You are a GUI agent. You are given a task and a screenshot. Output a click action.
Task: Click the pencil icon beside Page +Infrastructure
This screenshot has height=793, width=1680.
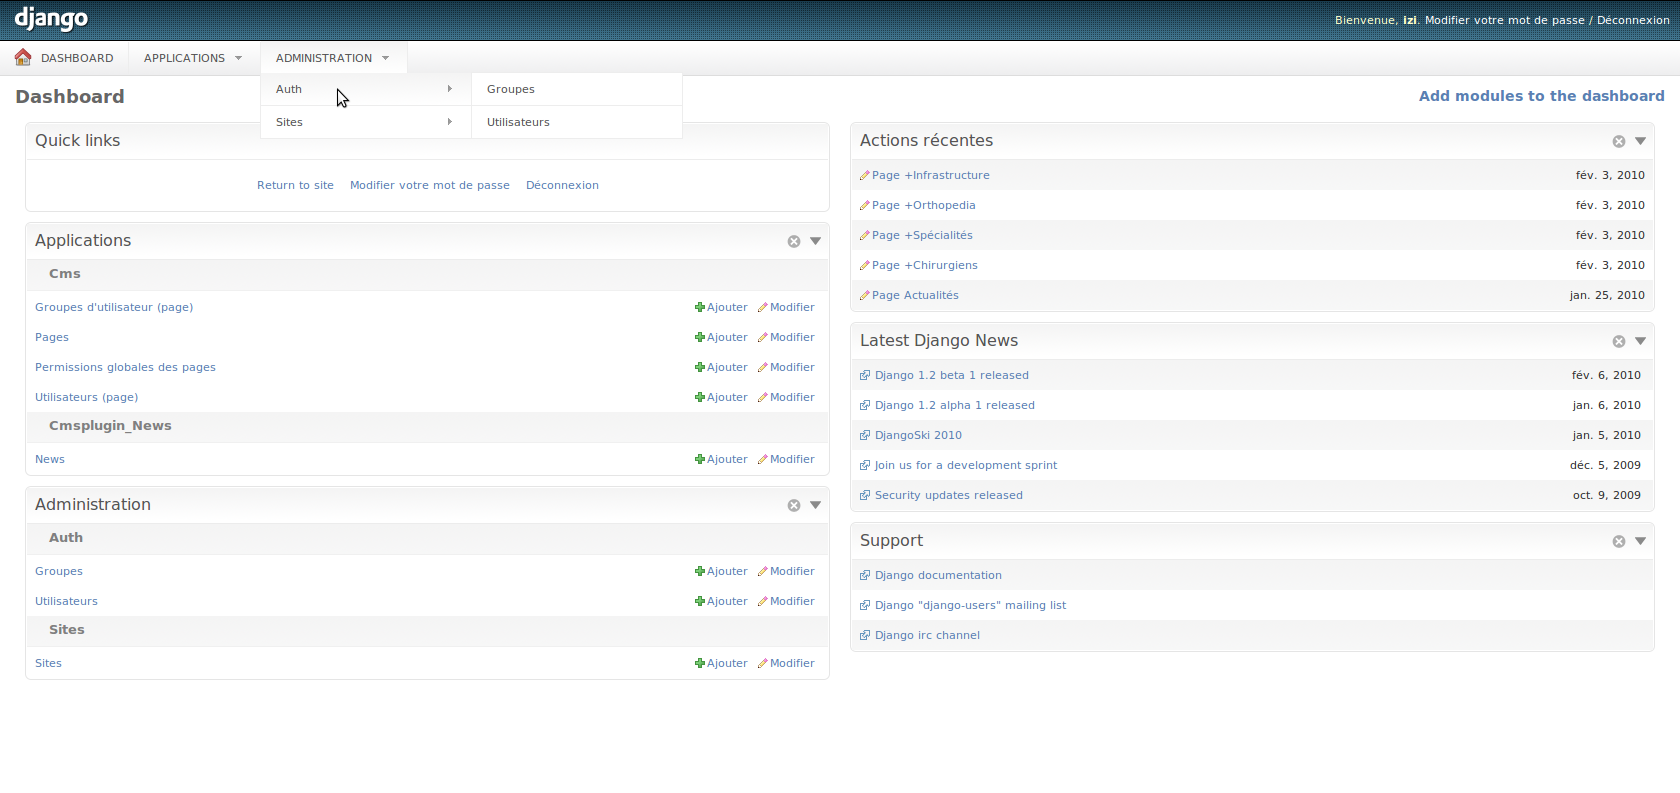point(865,176)
